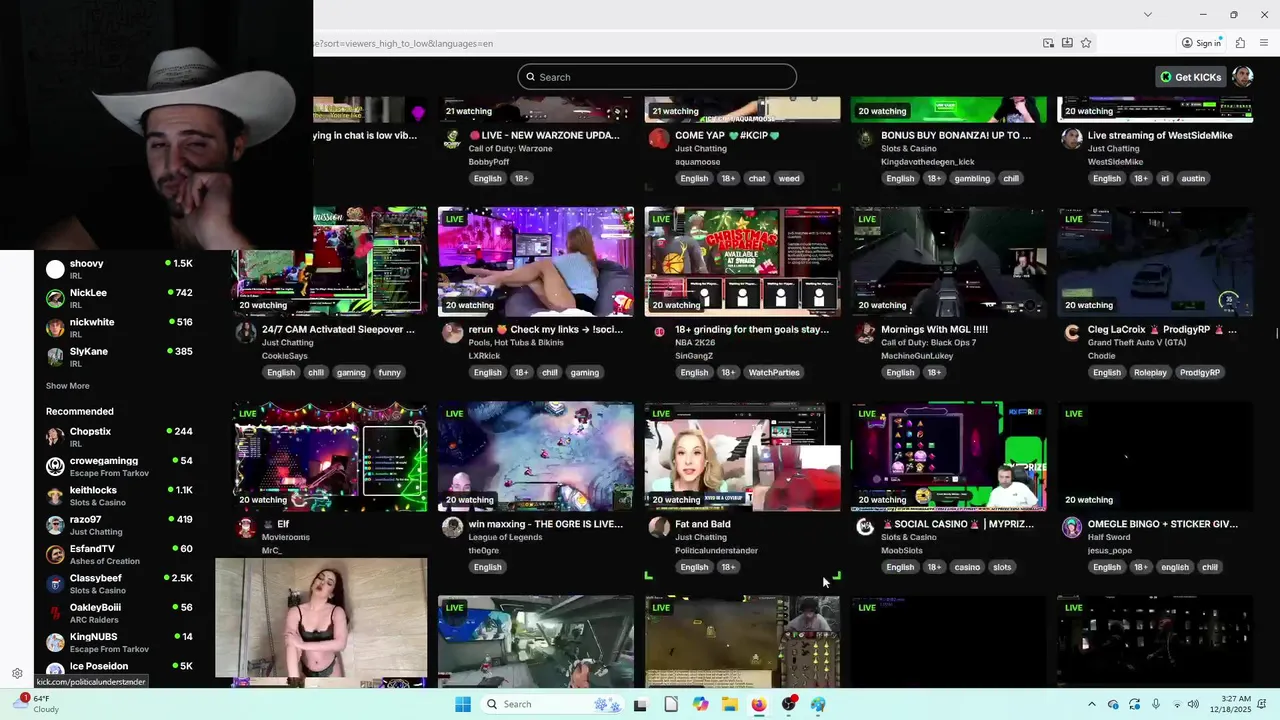
Task: Open the Call of Duty: Warzone category link
Action: click(x=510, y=149)
